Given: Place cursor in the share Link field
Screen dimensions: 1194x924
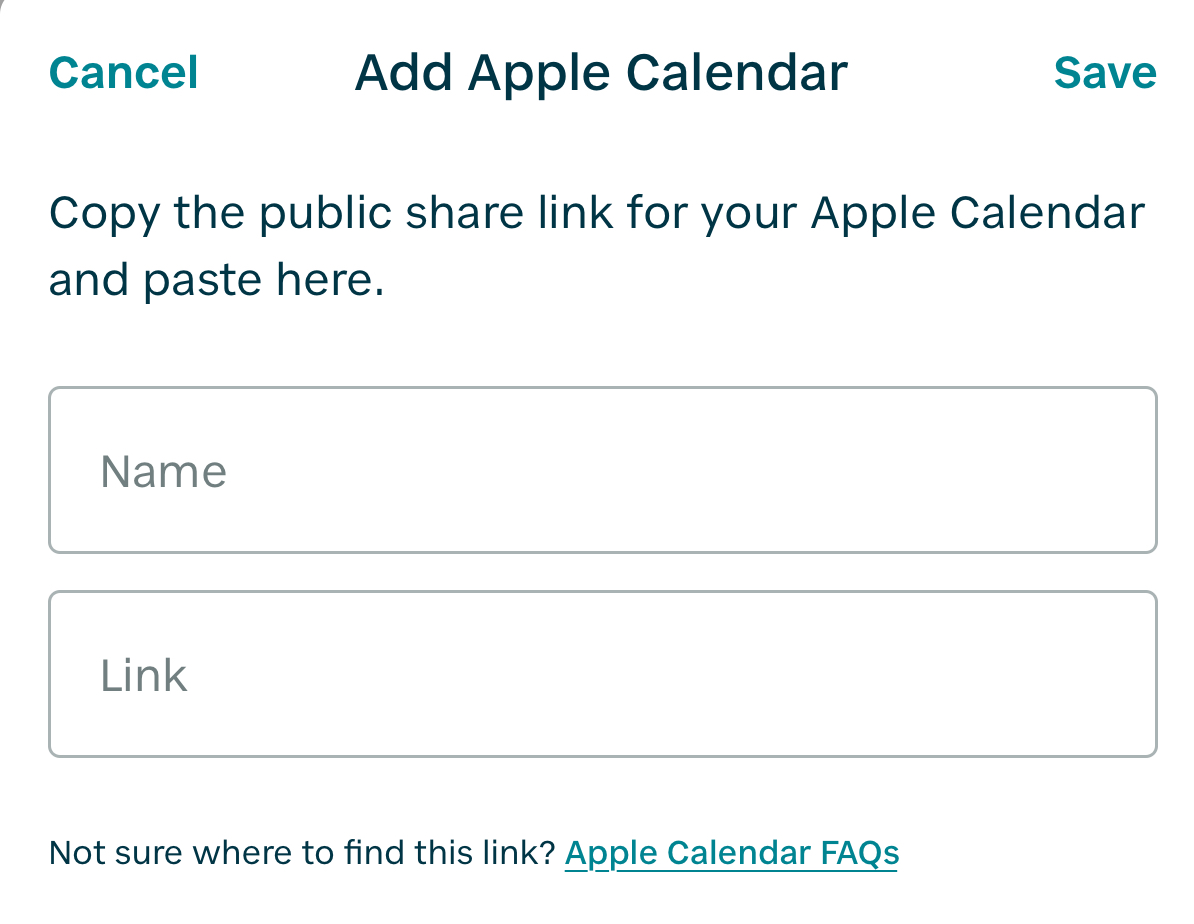Looking at the screenshot, I should 602,674.
